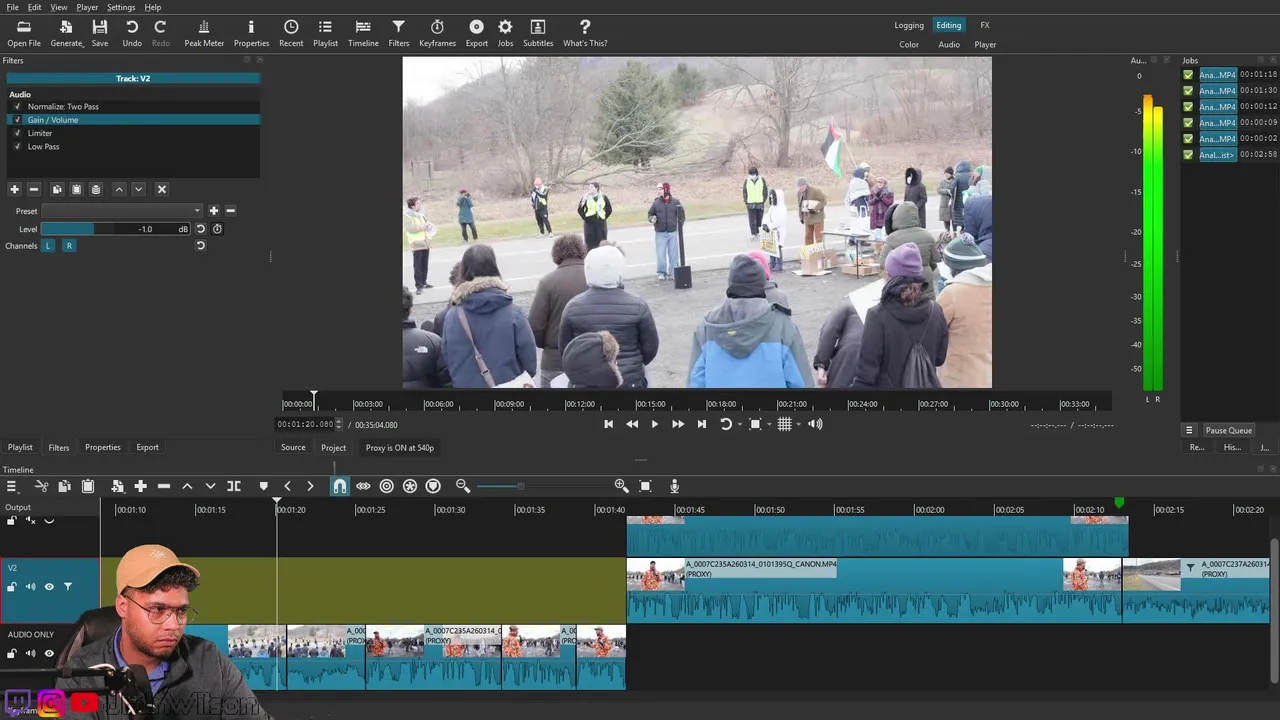This screenshot has width=1280, height=720.
Task: Open the Settings menu
Action: coord(121,7)
